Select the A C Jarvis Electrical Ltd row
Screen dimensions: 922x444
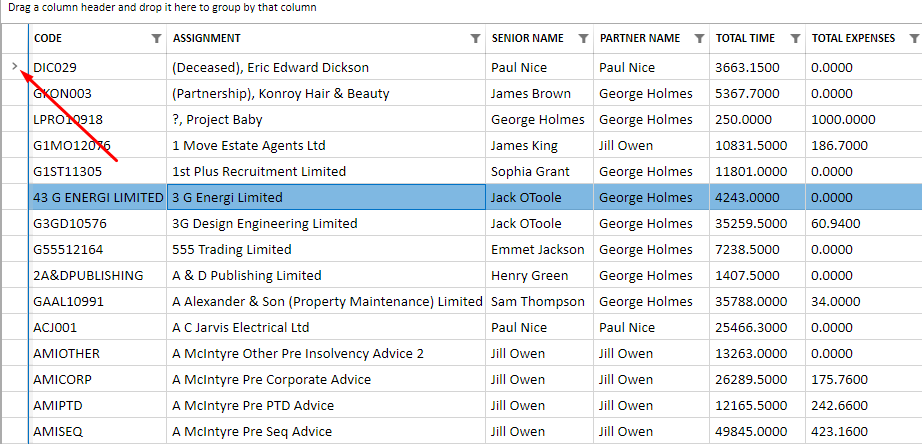click(x=240, y=328)
